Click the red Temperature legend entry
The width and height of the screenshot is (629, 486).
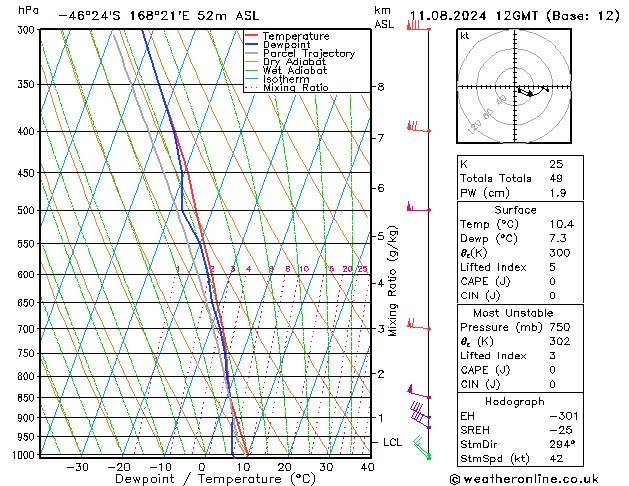pos(287,36)
